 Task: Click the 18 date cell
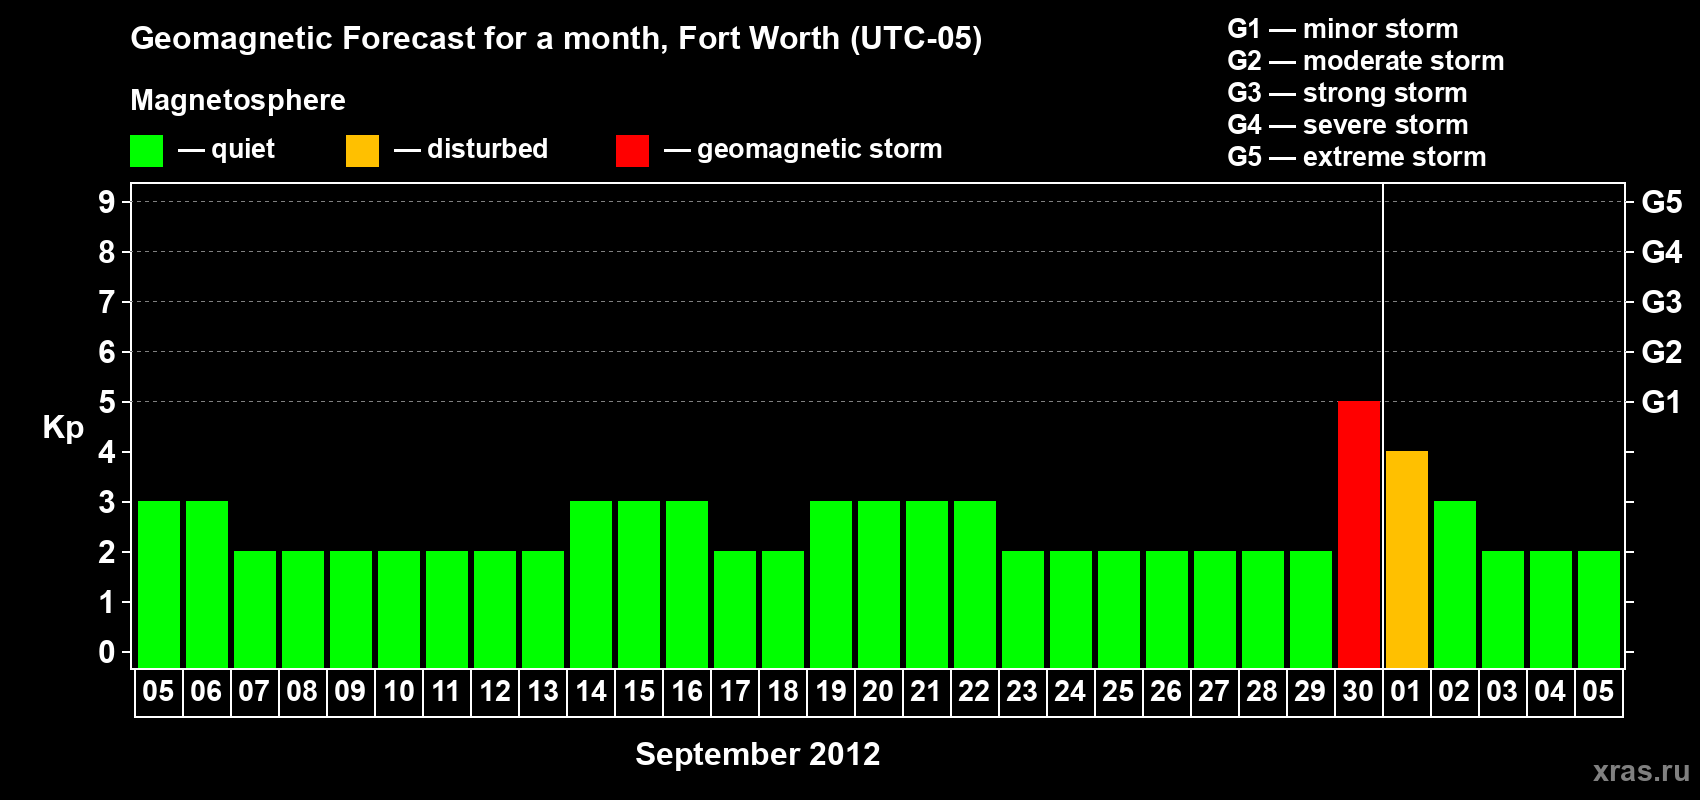[783, 692]
